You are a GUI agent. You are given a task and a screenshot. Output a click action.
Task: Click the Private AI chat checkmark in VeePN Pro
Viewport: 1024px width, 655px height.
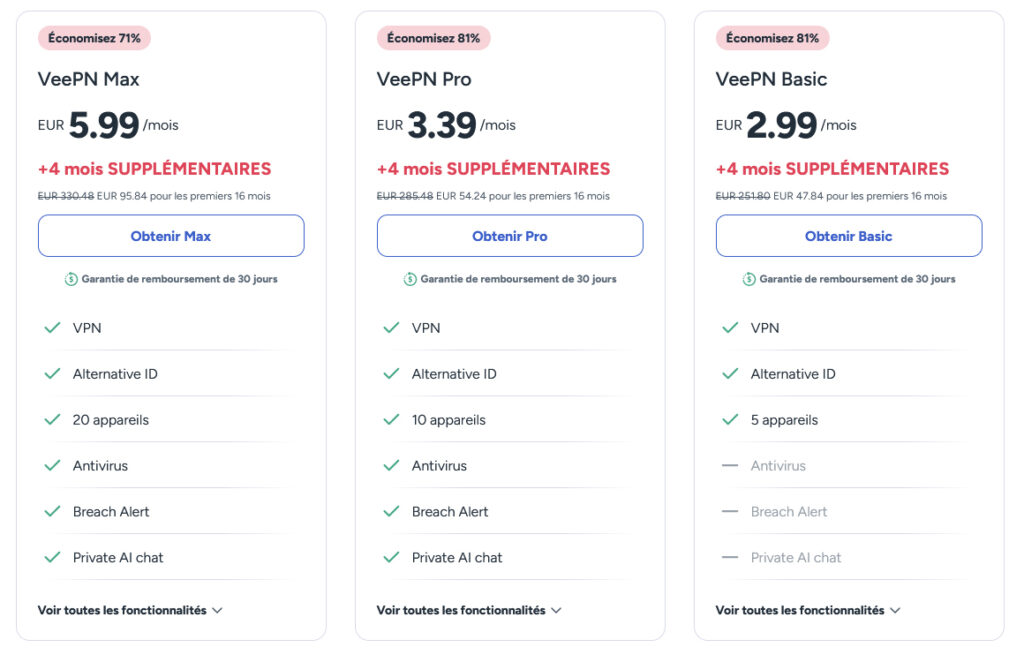pos(391,558)
